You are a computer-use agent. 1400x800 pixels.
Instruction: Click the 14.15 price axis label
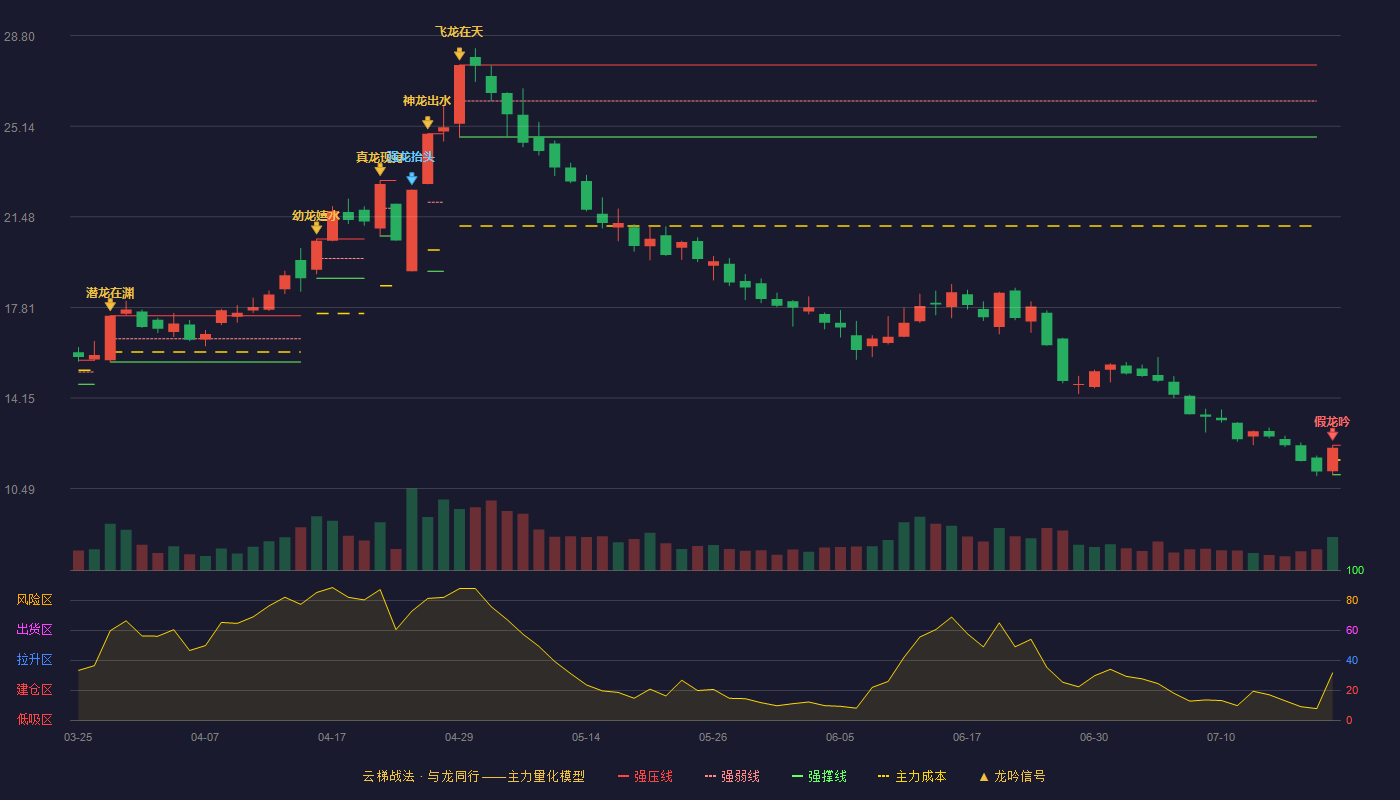pos(19,399)
